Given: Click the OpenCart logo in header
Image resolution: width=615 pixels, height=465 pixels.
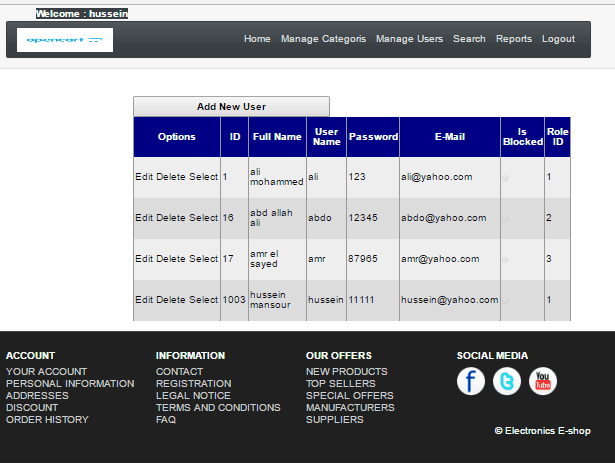Looking at the screenshot, I should pos(66,40).
